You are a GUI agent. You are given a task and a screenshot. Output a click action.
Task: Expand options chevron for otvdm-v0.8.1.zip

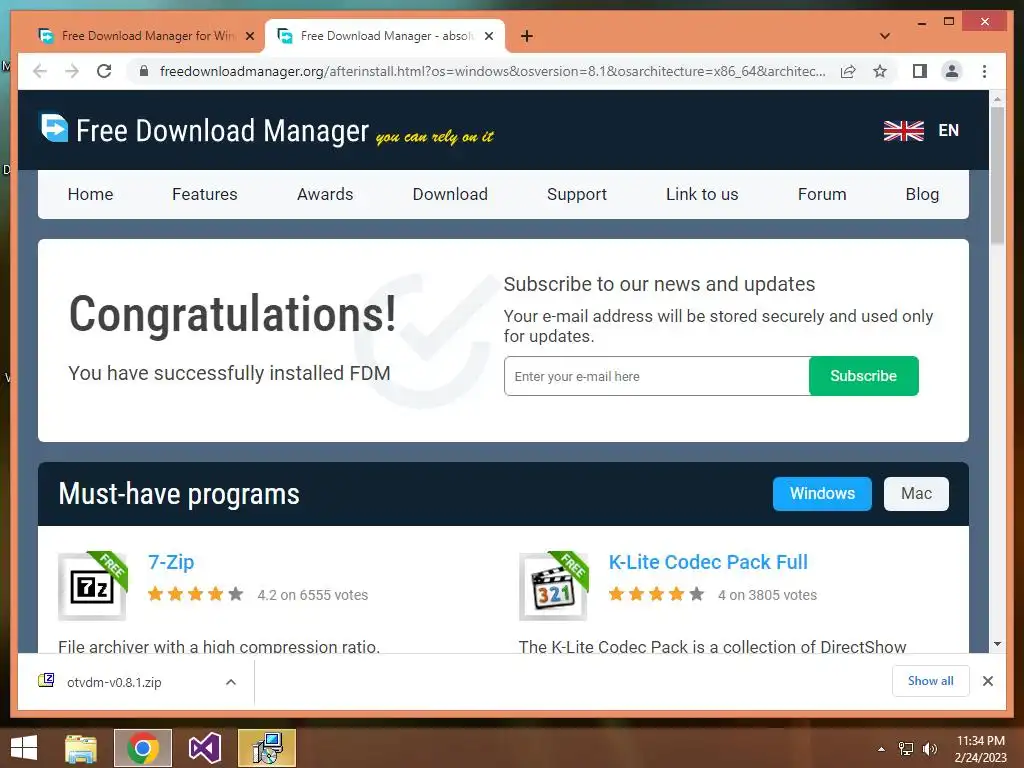point(231,682)
